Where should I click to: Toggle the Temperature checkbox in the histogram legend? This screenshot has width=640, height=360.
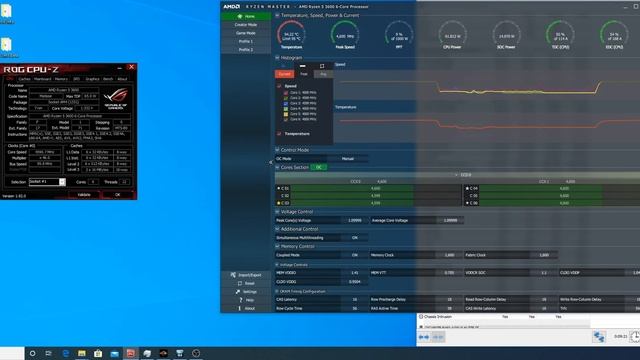coord(279,133)
